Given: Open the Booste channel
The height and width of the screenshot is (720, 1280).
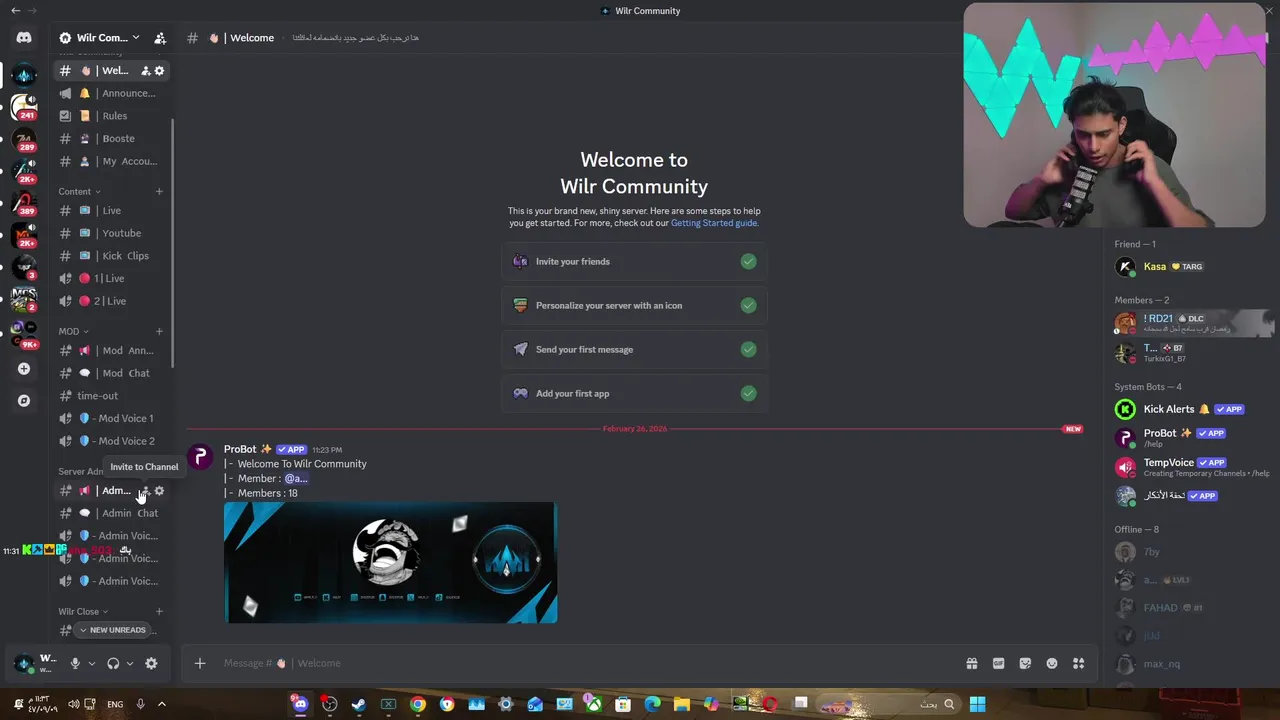Looking at the screenshot, I should point(112,139).
